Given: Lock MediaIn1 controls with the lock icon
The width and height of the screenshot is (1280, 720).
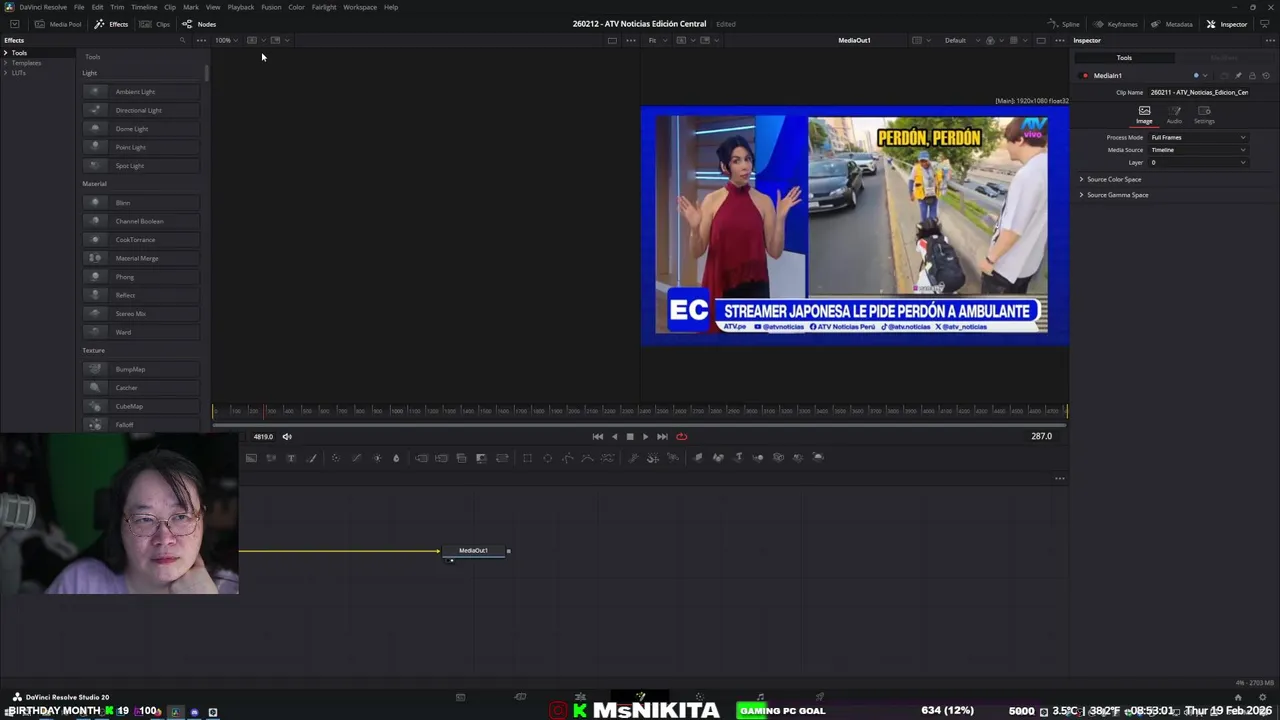Looking at the screenshot, I should pyautogui.click(x=1252, y=76).
